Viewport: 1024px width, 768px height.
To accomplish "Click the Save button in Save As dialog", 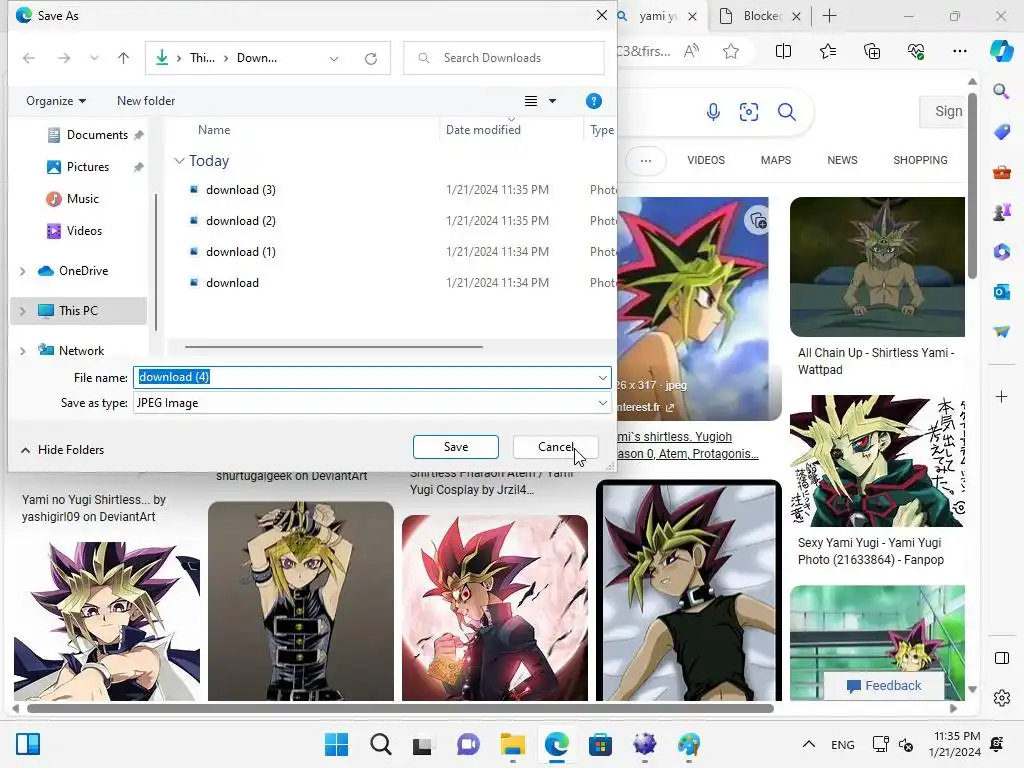I will (x=455, y=447).
